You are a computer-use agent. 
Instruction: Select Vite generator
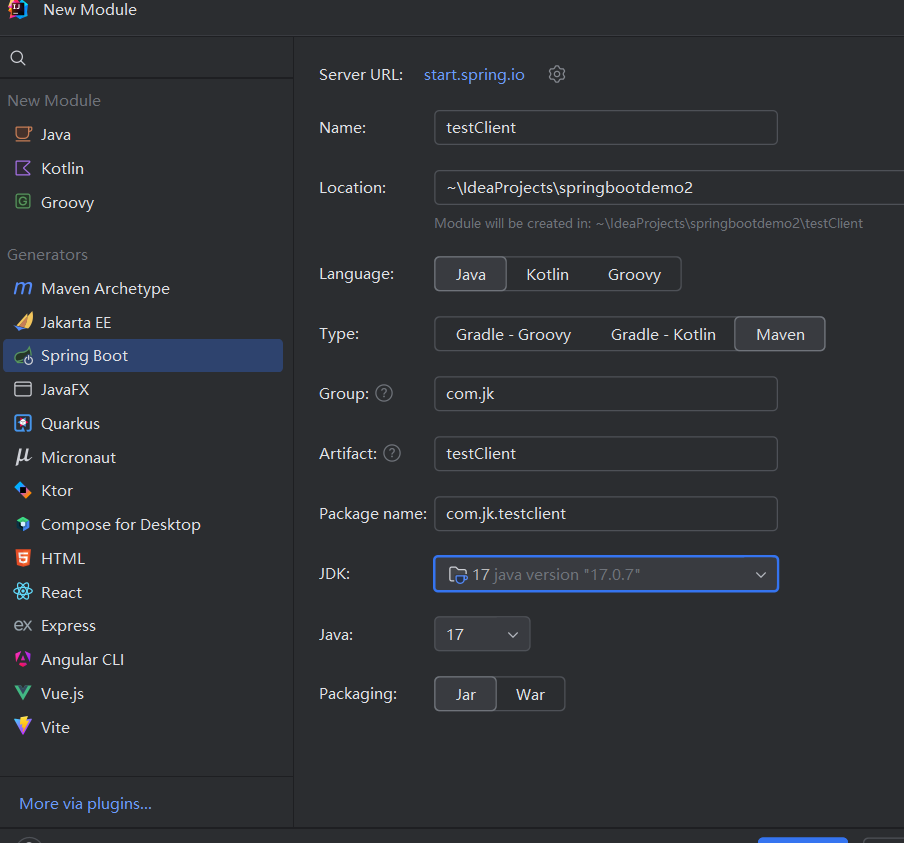tap(143, 727)
